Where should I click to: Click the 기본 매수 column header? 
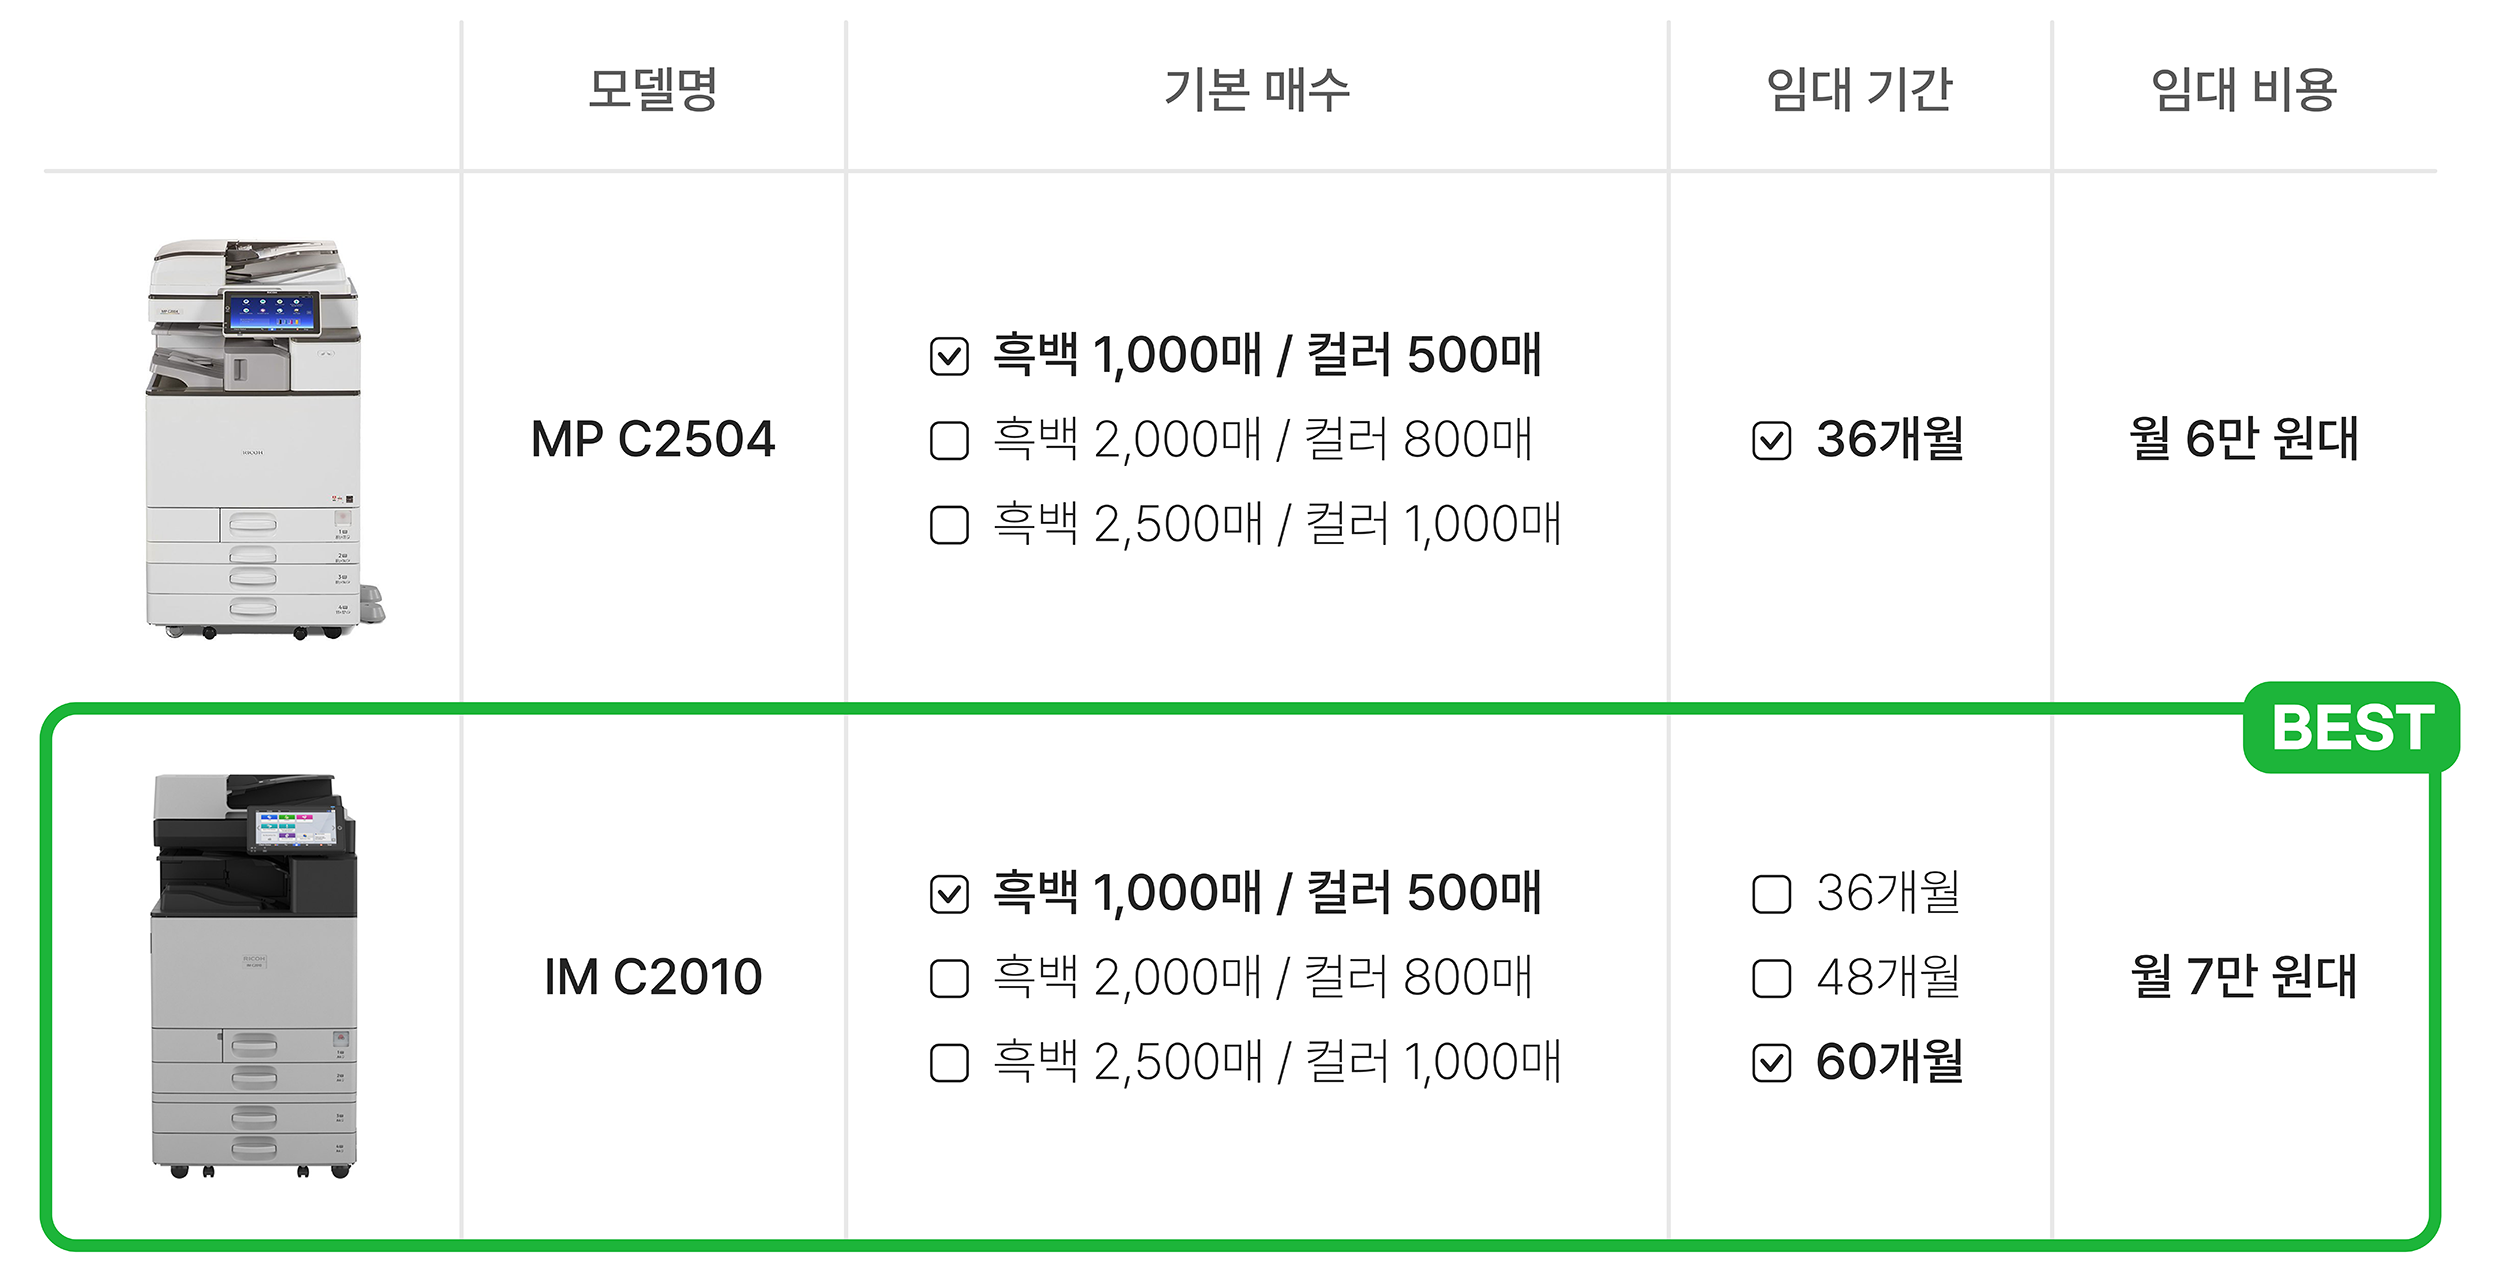pos(1257,89)
